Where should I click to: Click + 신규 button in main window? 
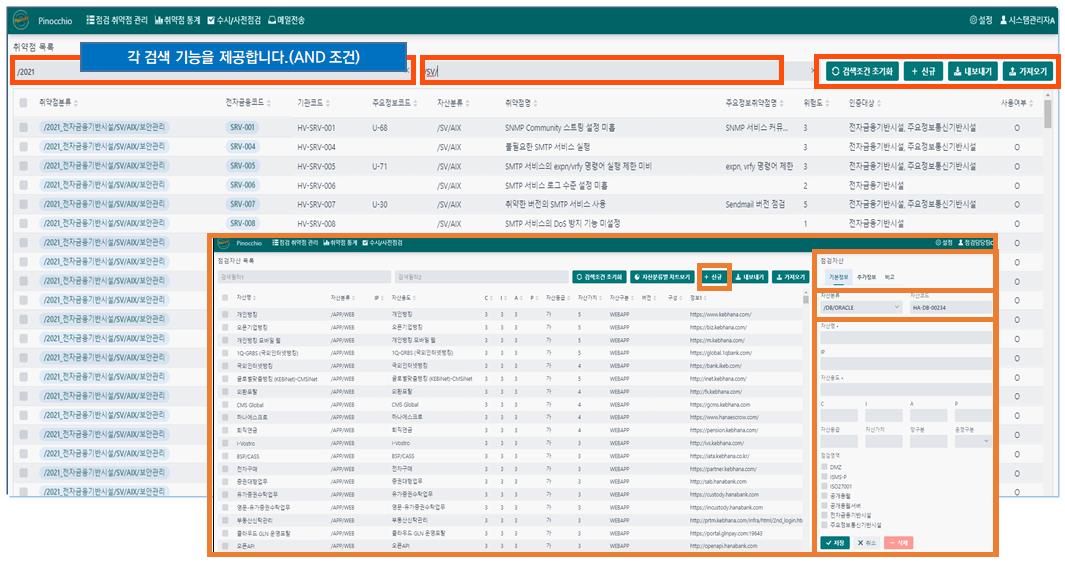tap(923, 71)
